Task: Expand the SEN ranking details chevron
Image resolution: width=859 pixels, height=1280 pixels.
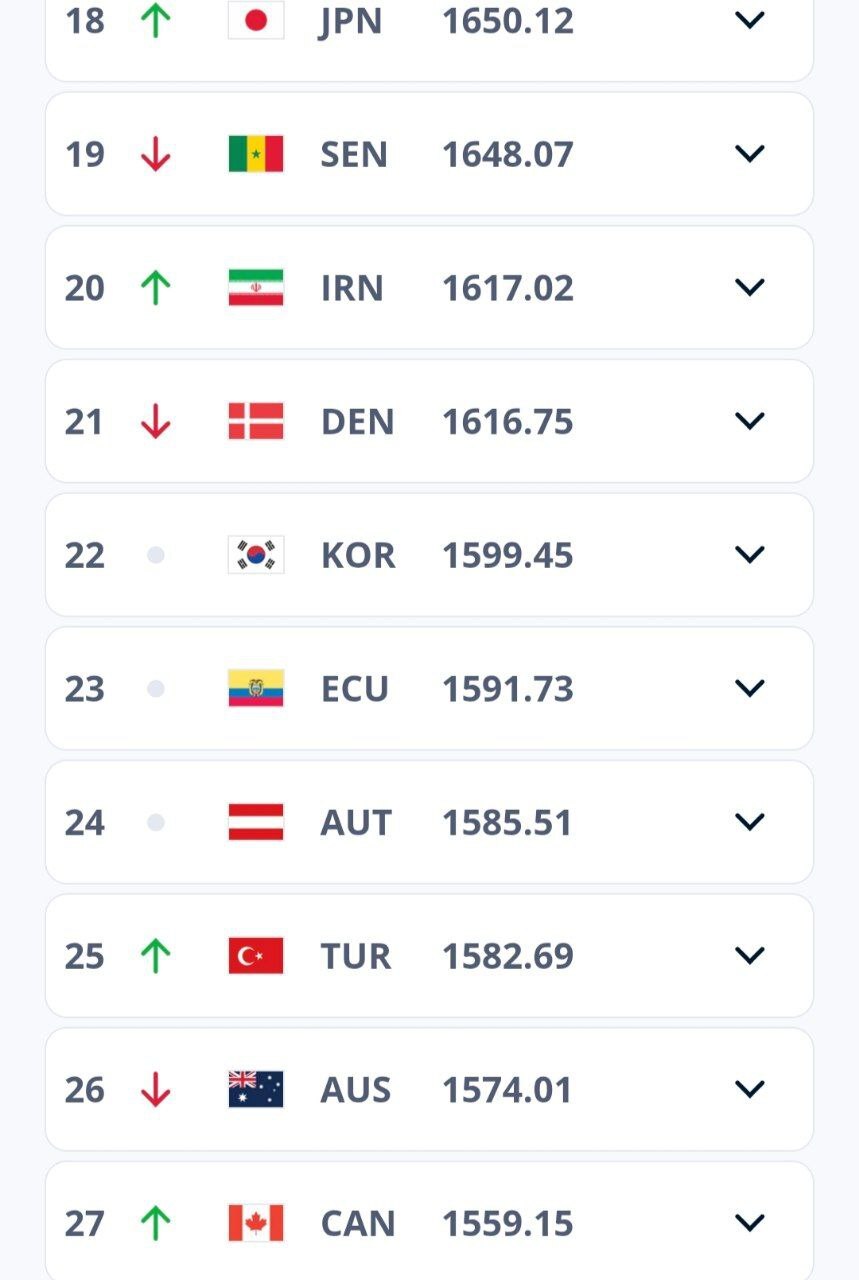Action: click(x=749, y=153)
